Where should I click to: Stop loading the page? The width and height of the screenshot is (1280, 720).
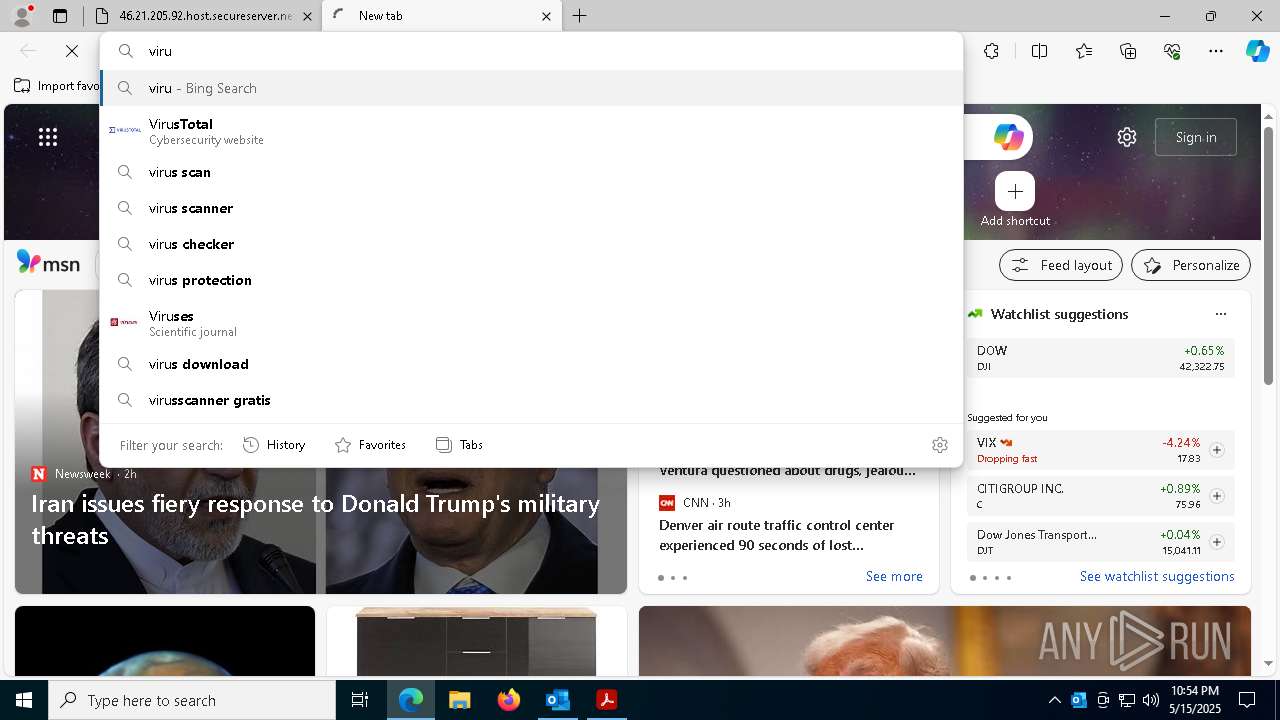(x=72, y=51)
